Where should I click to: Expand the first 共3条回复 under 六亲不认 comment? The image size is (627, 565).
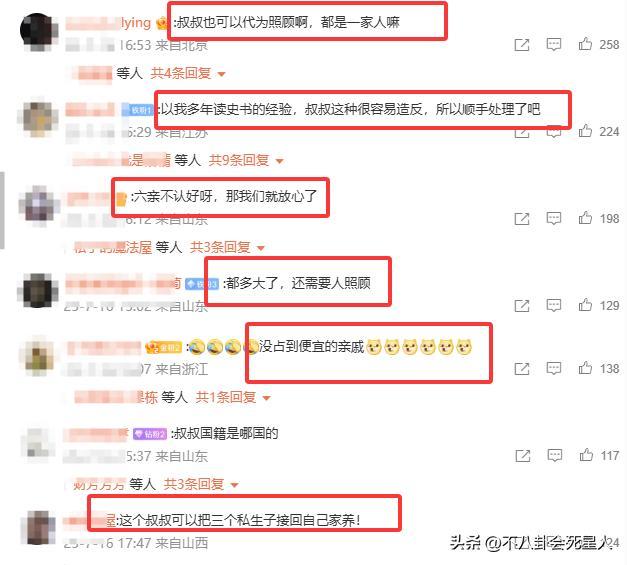click(x=227, y=247)
